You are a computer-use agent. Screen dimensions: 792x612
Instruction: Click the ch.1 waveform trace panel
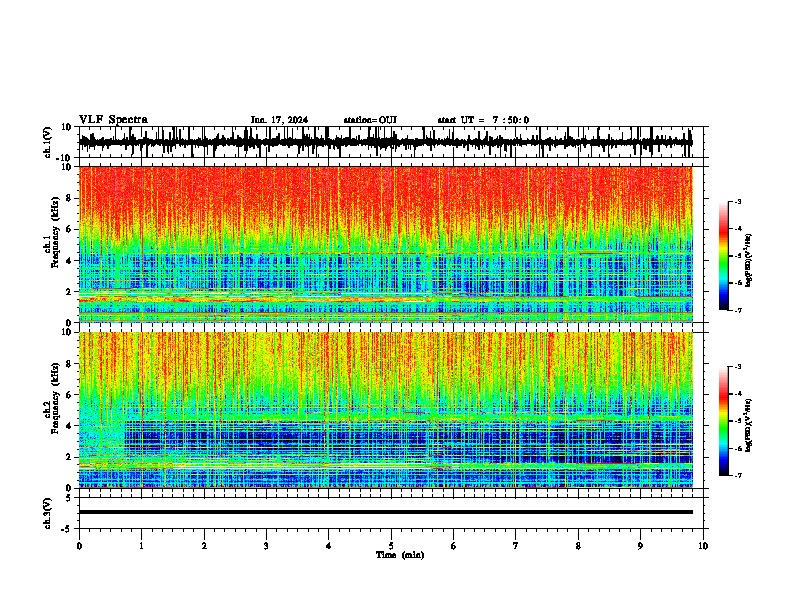391,142
